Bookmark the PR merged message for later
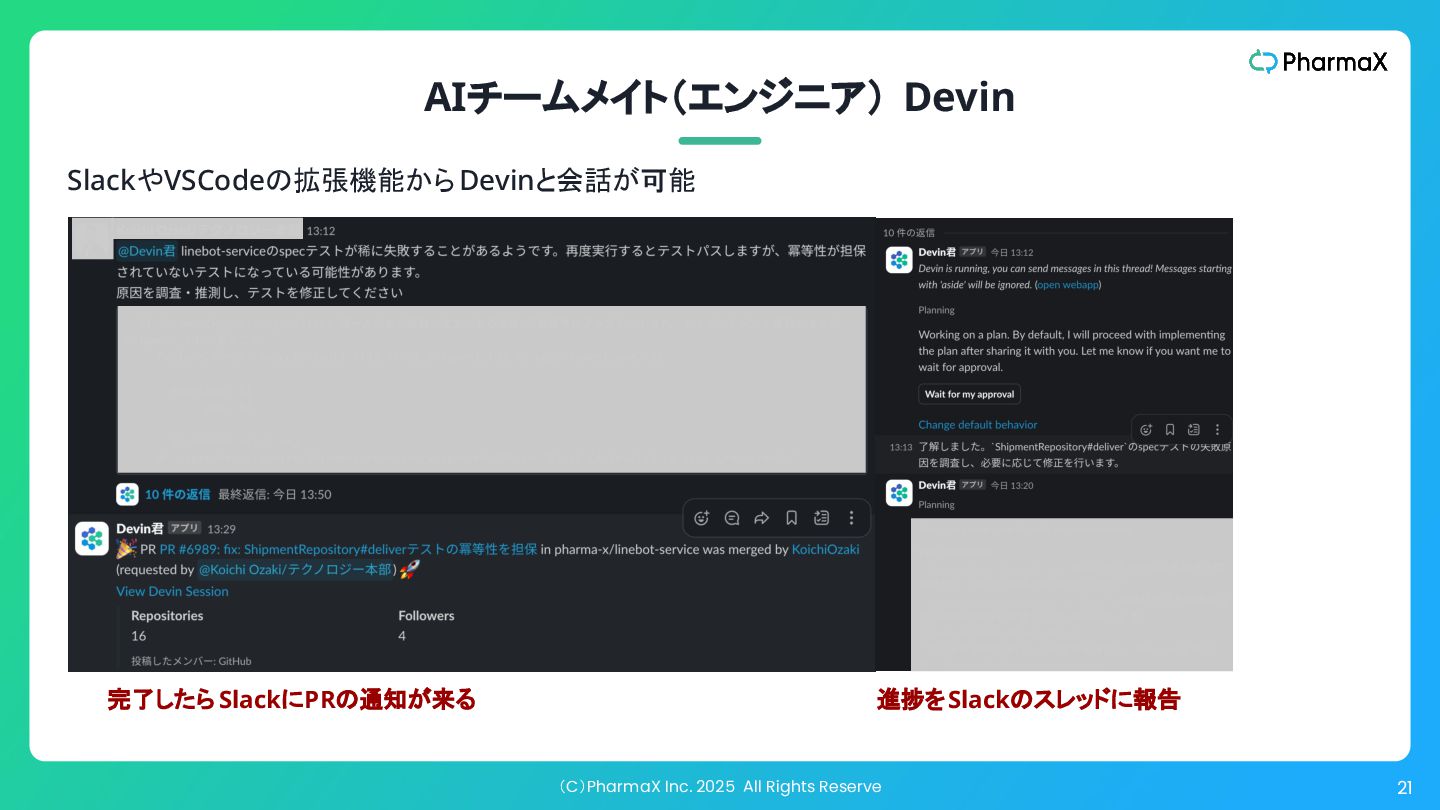Viewport: 1440px width, 810px height. click(791, 518)
